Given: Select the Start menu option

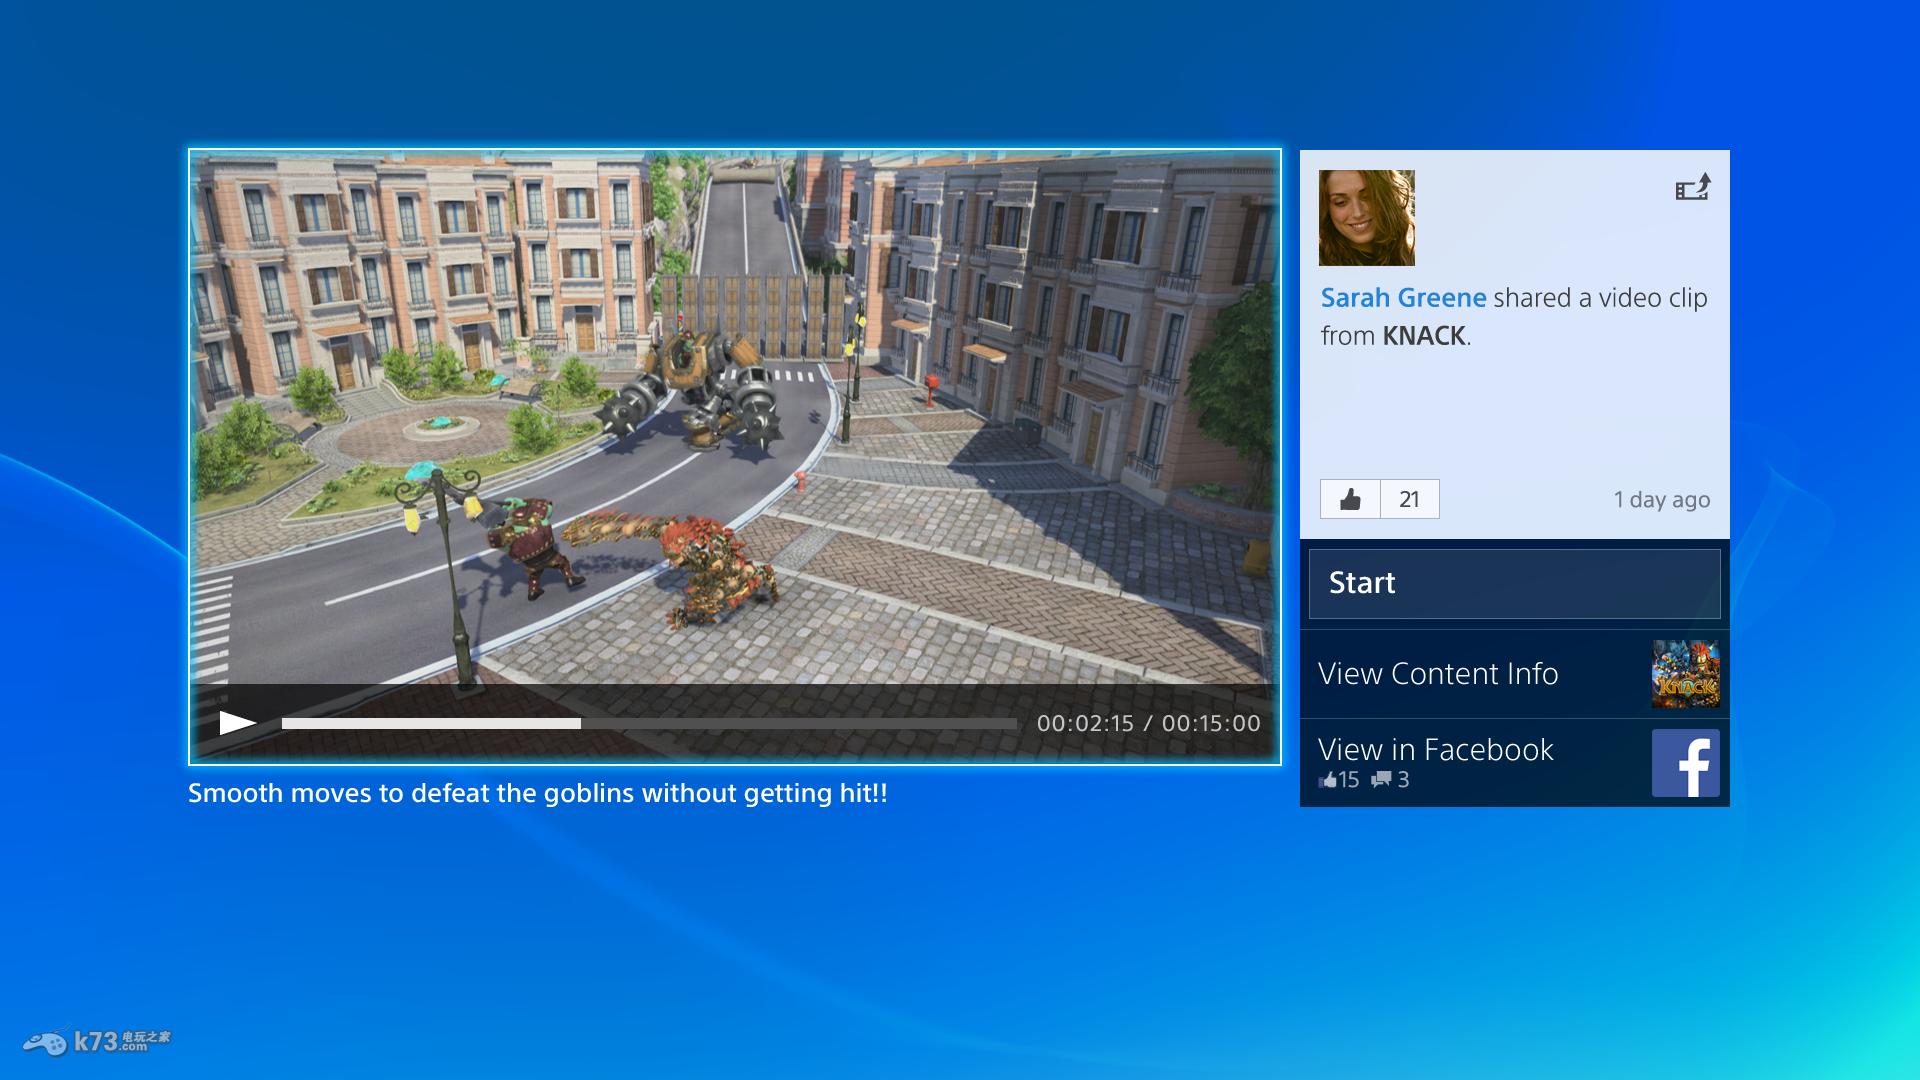Looking at the screenshot, I should pos(1514,583).
